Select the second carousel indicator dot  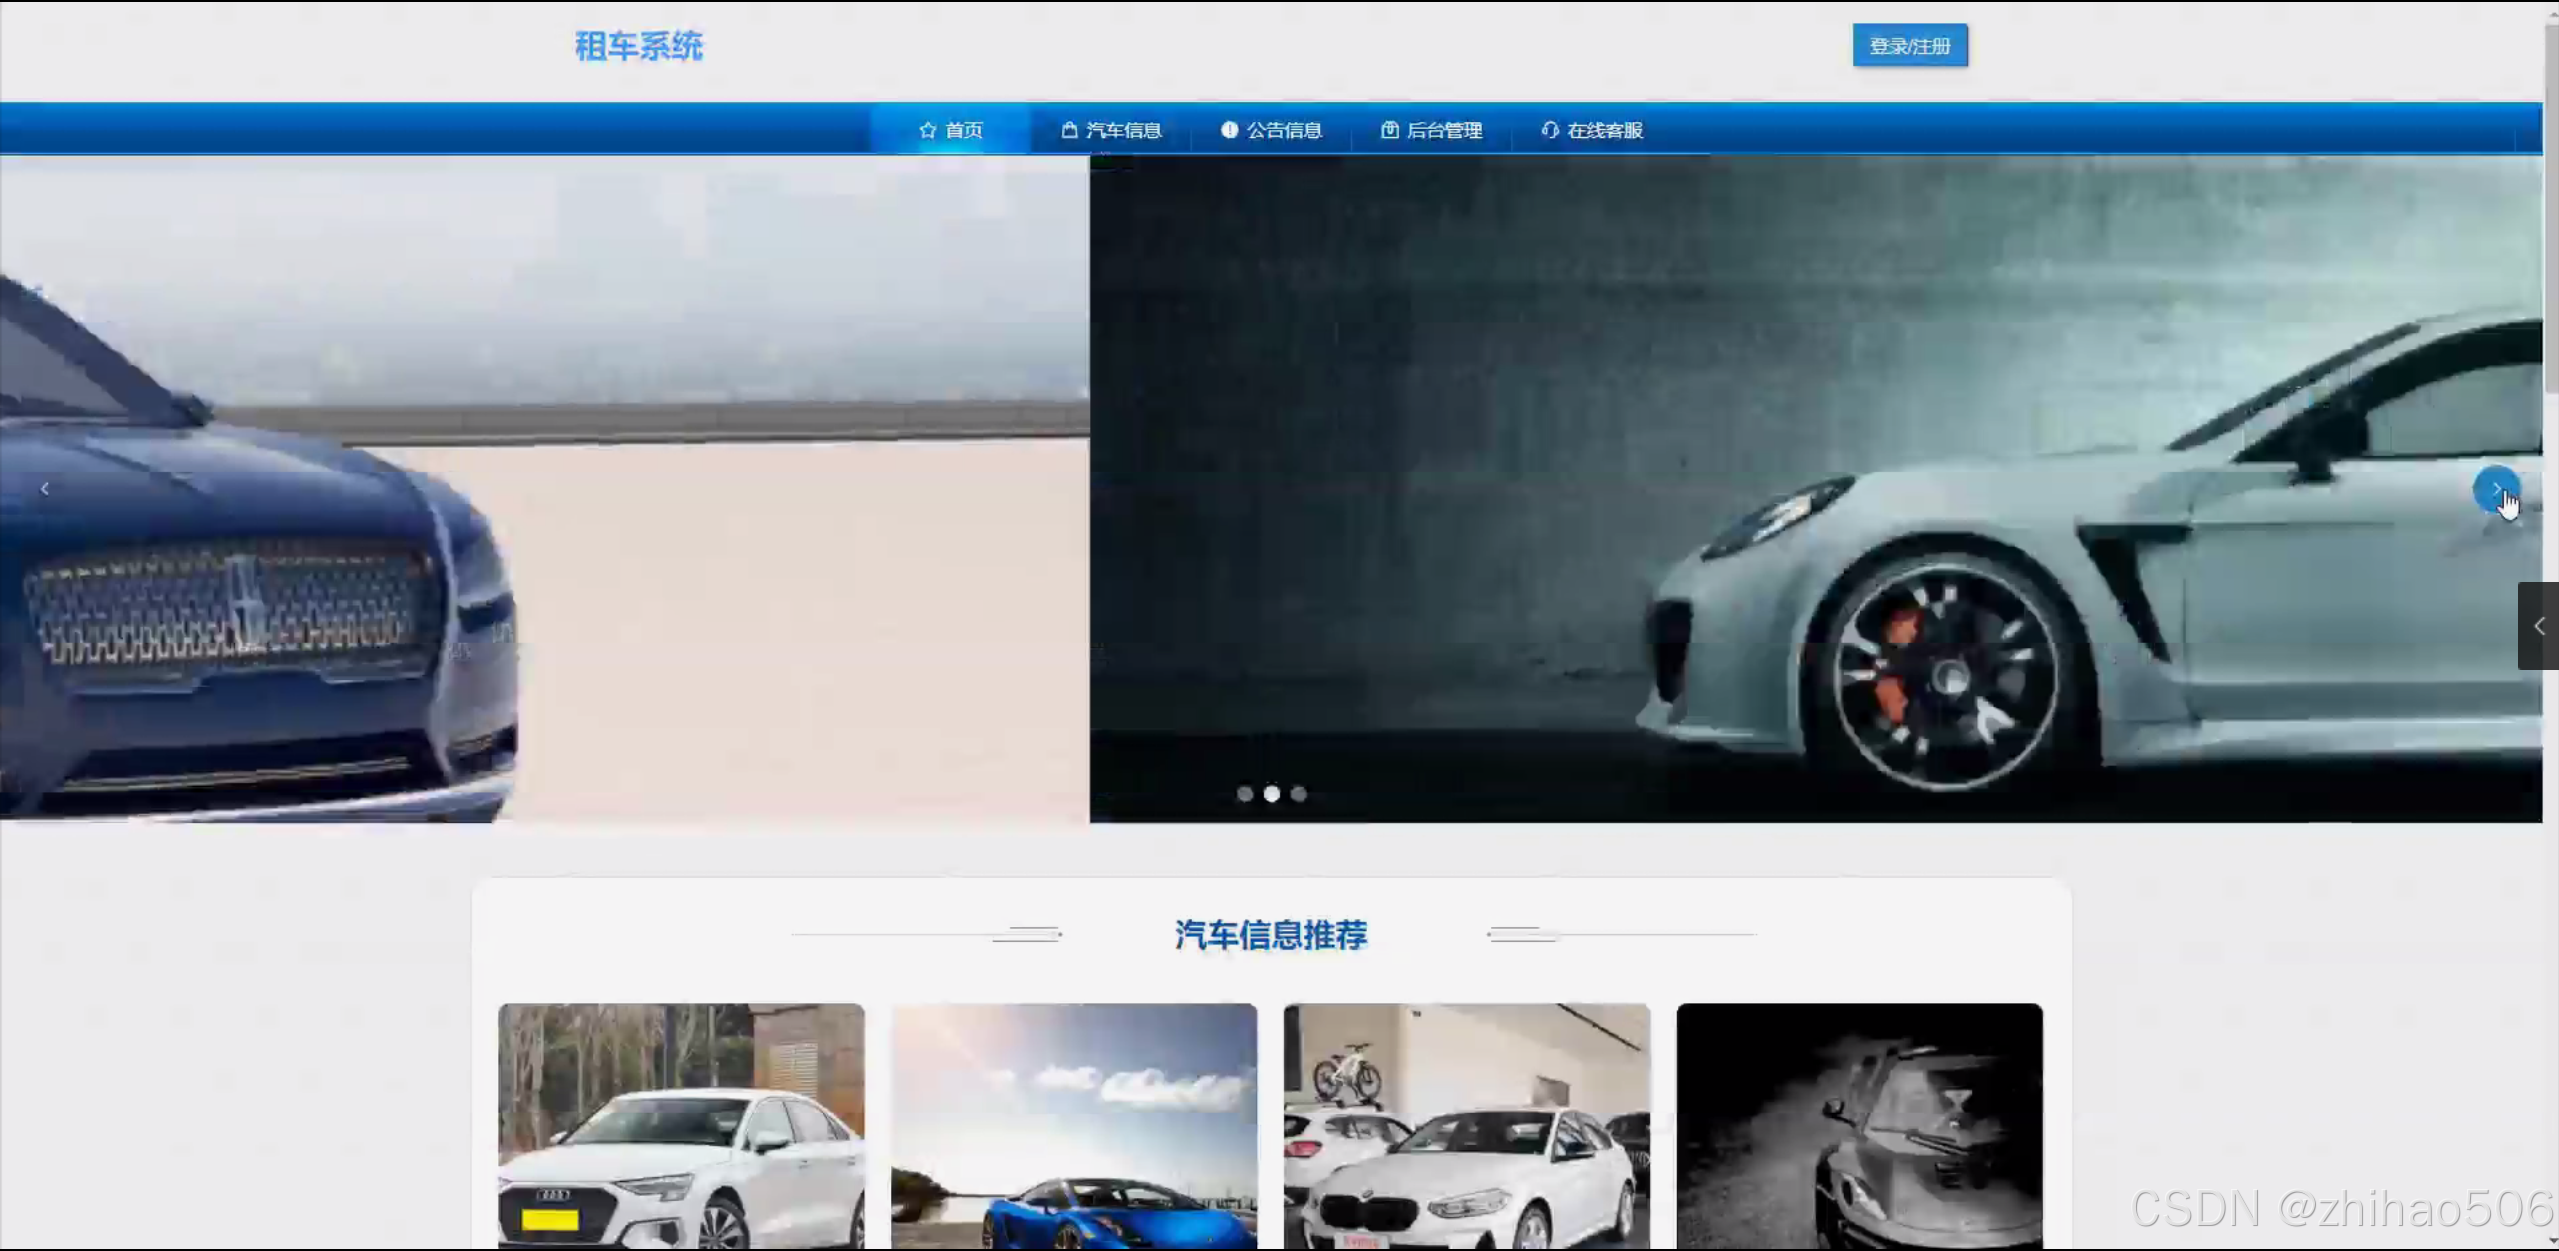tap(1272, 794)
